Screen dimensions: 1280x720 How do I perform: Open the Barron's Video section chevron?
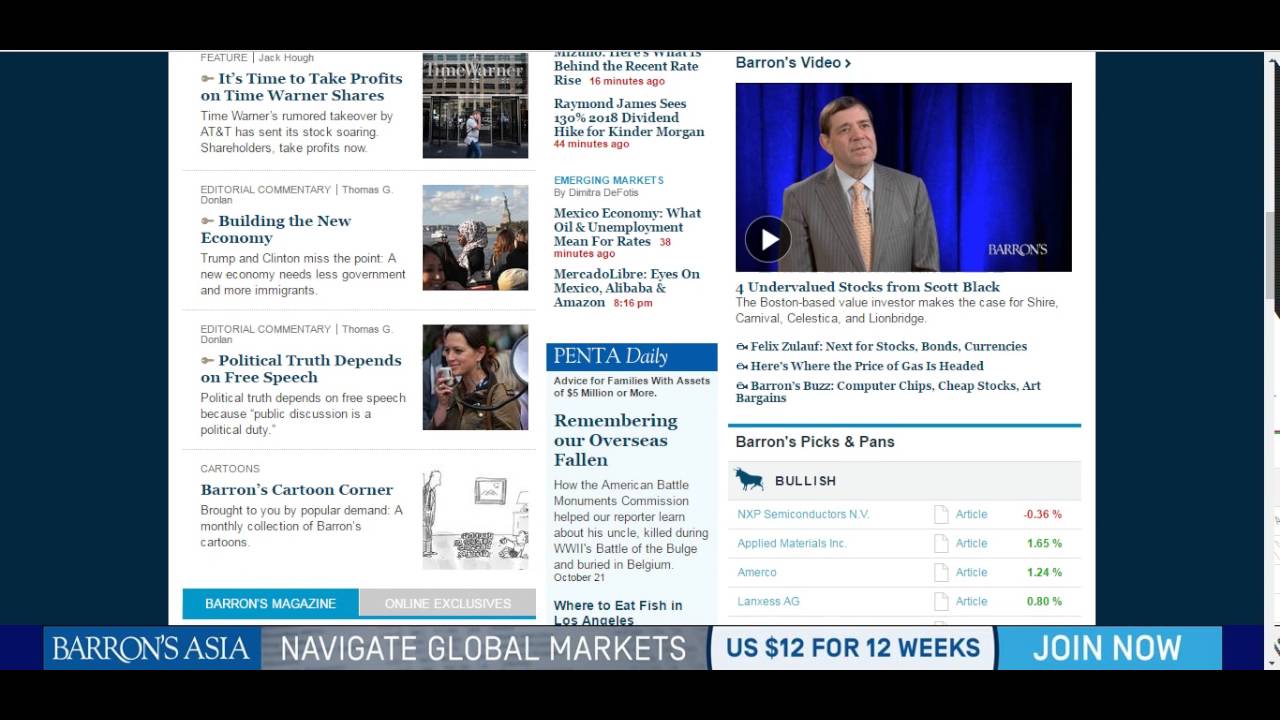click(848, 63)
